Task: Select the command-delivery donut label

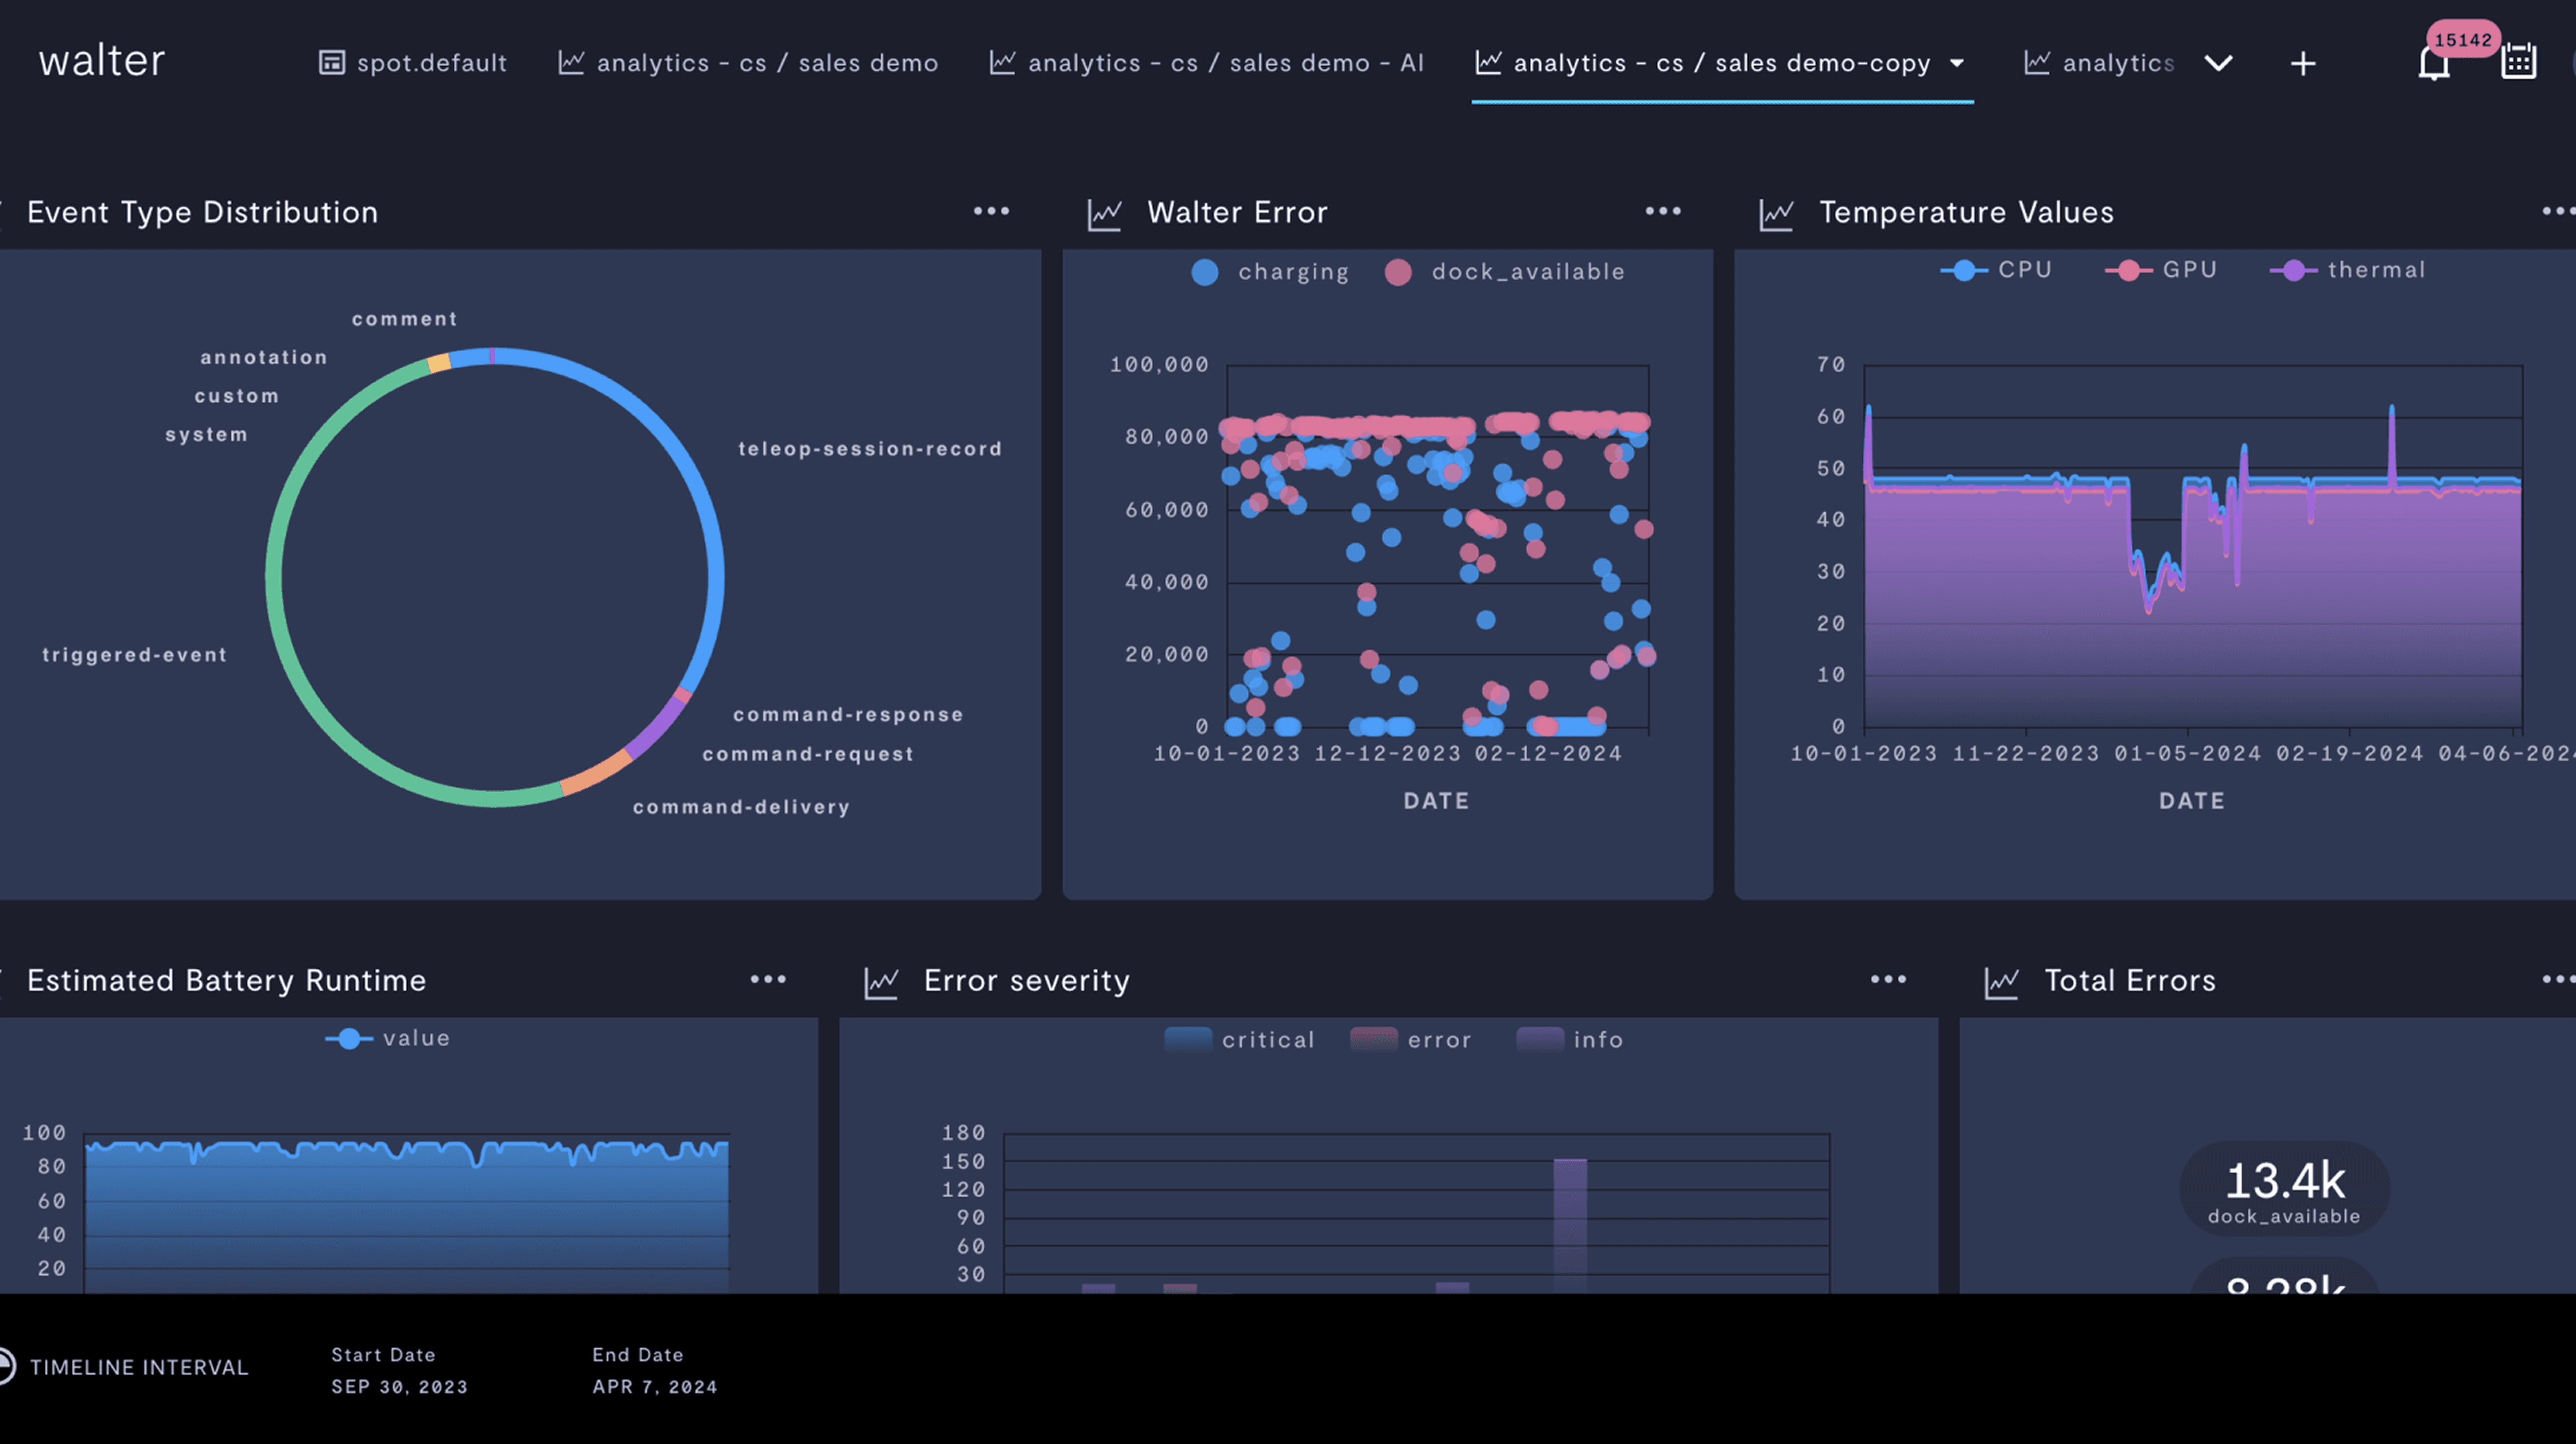Action: point(741,807)
